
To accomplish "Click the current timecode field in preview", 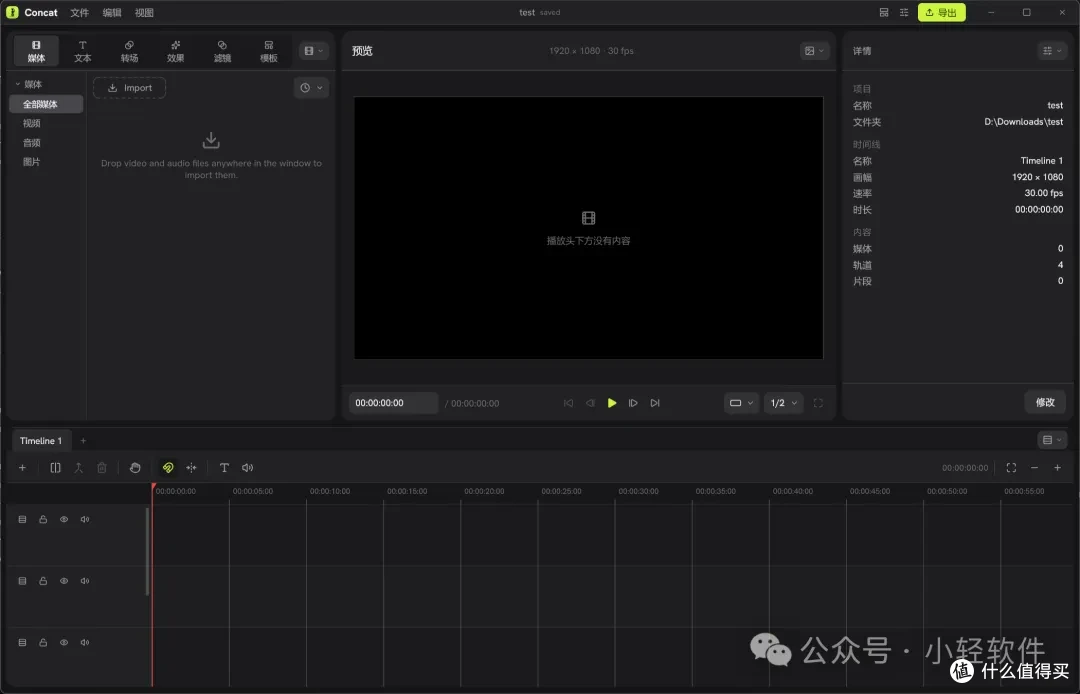I will click(x=393, y=403).
